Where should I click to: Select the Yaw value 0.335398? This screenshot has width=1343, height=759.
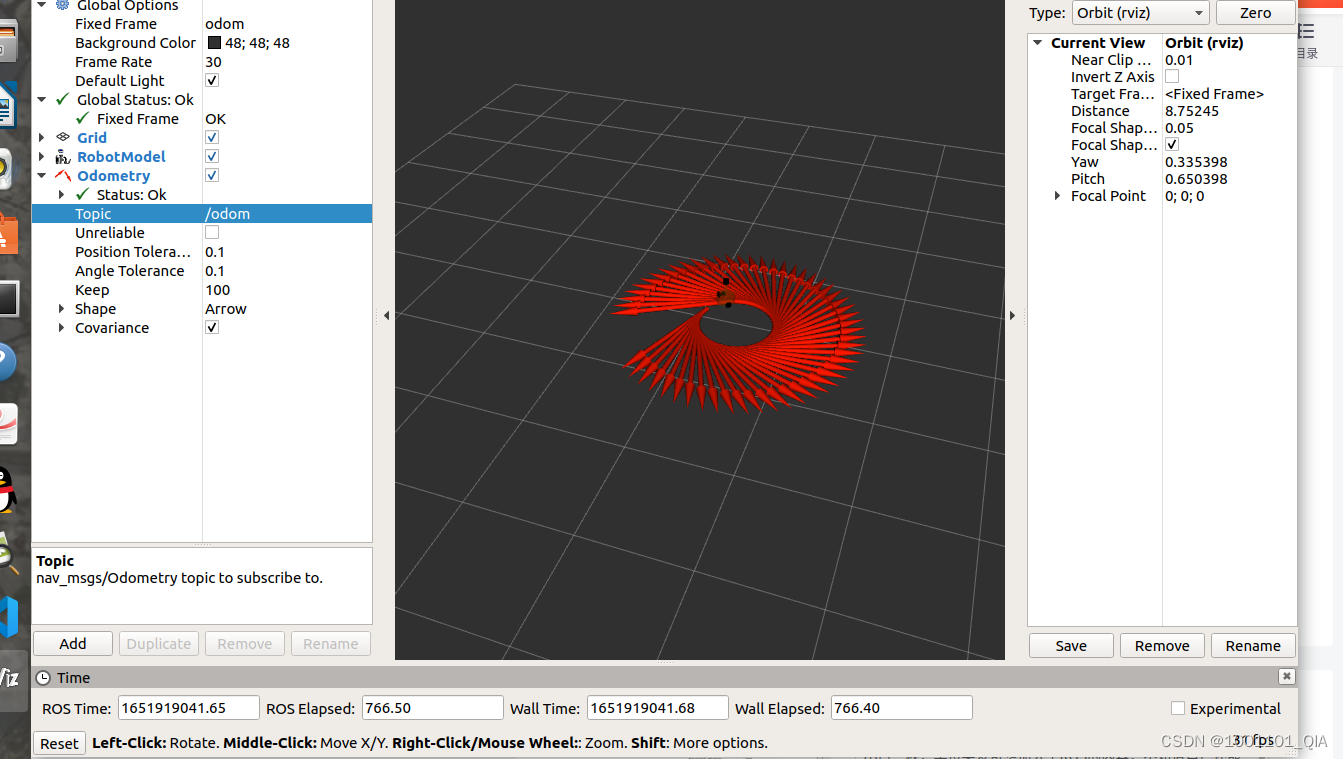[1196, 162]
